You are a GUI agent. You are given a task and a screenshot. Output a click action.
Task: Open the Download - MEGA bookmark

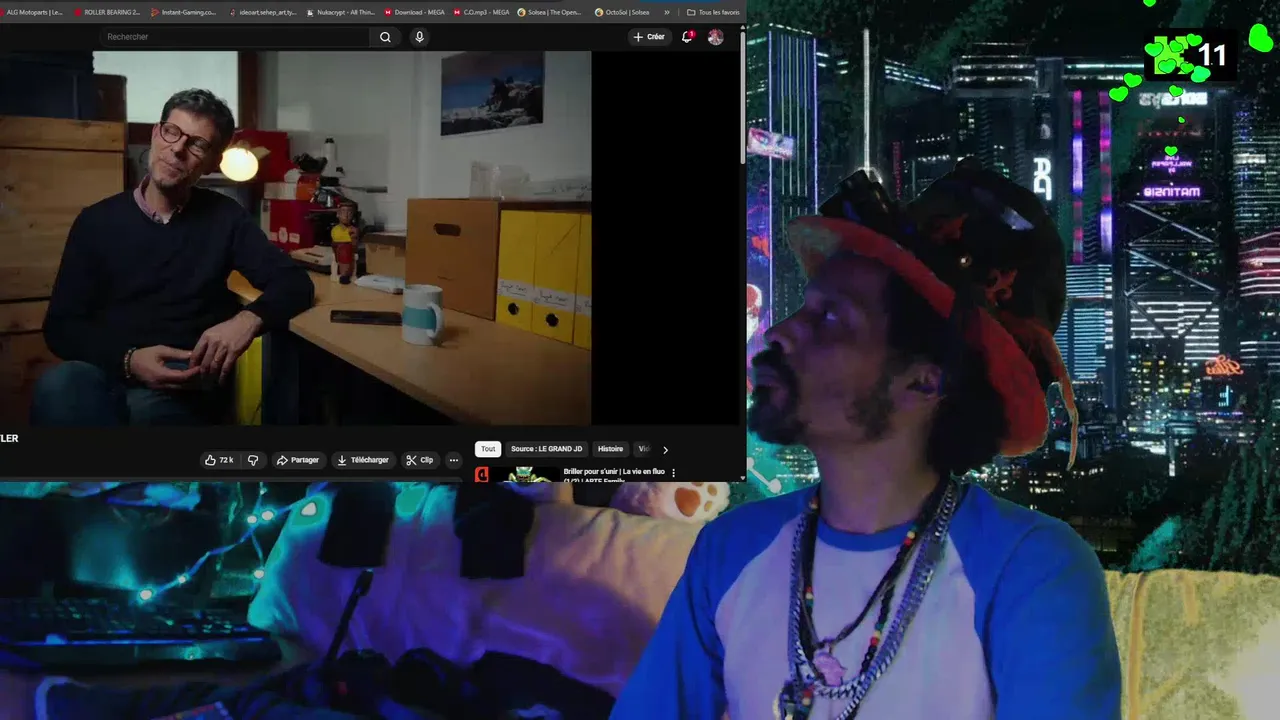[414, 12]
